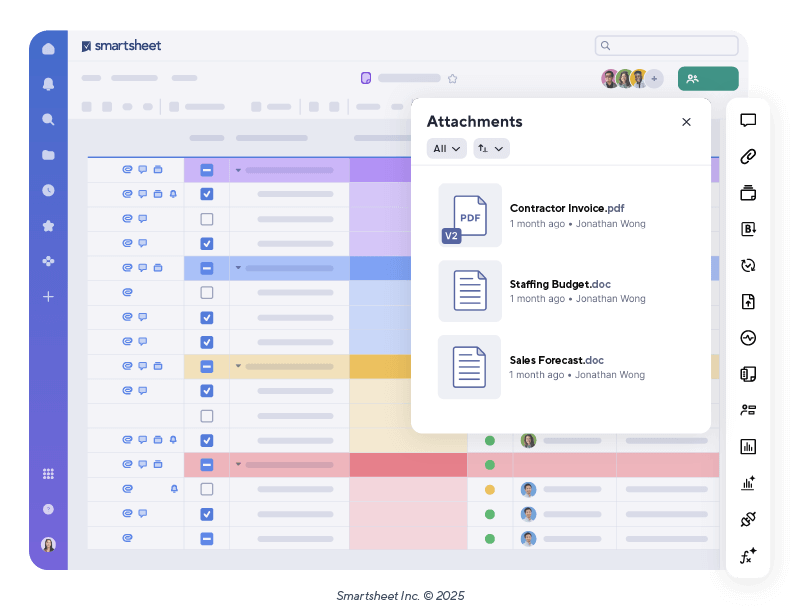Open the All filter dropdown in Attachments
This screenshot has height=616, width=800.
[x=446, y=148]
